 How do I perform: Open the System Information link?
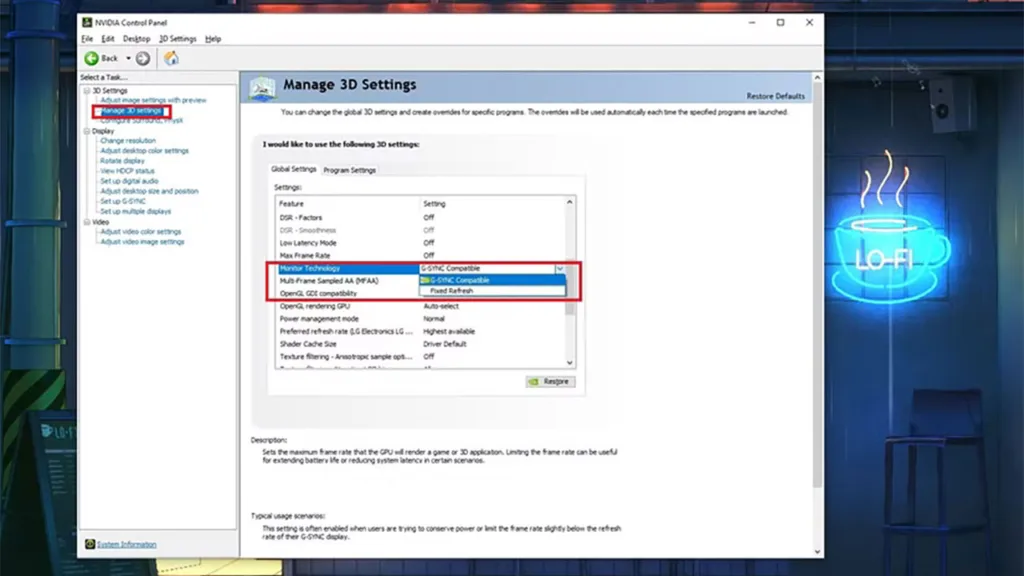pyautogui.click(x=127, y=544)
